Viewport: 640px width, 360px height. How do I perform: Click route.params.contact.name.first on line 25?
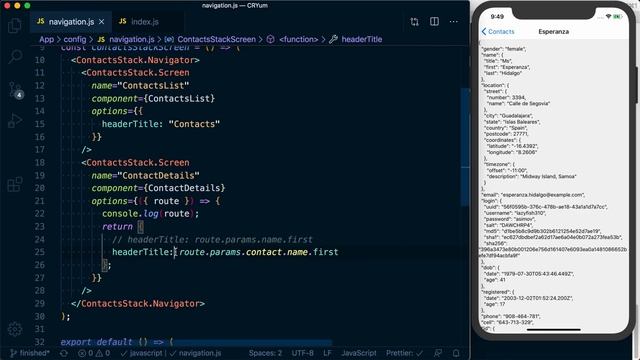[258, 252]
